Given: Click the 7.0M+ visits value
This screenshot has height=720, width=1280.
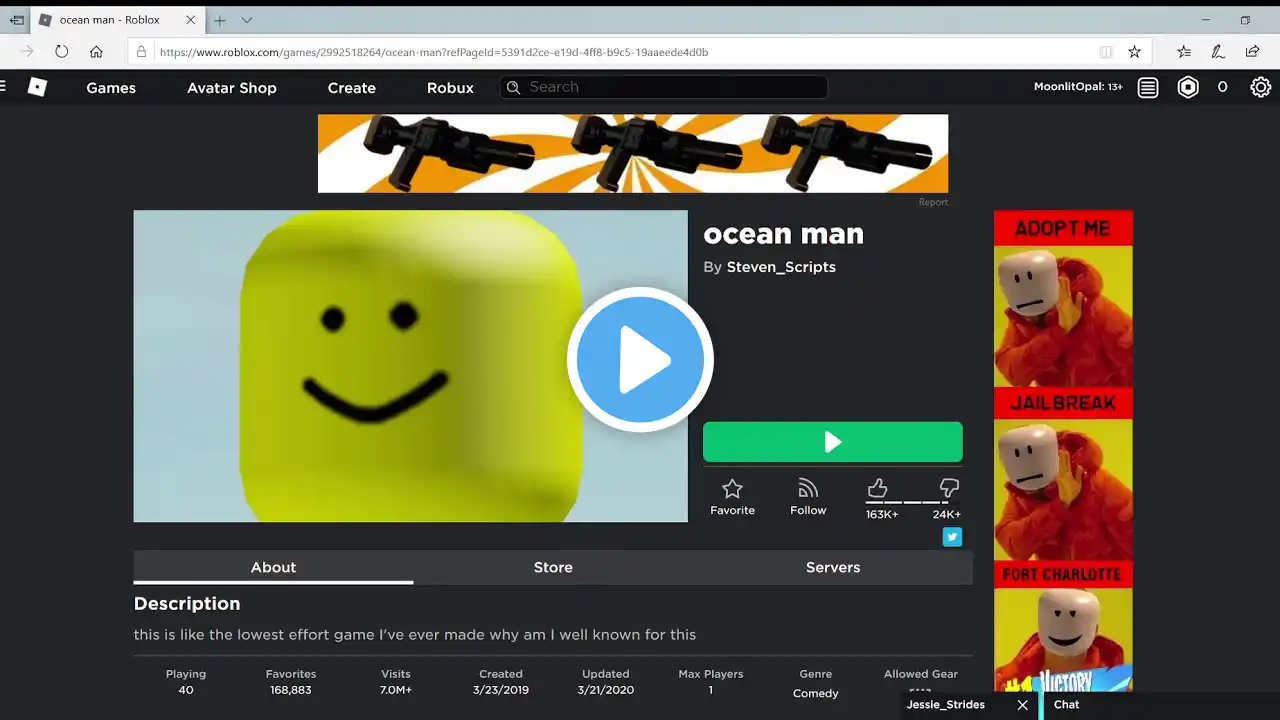Looking at the screenshot, I should [x=396, y=690].
